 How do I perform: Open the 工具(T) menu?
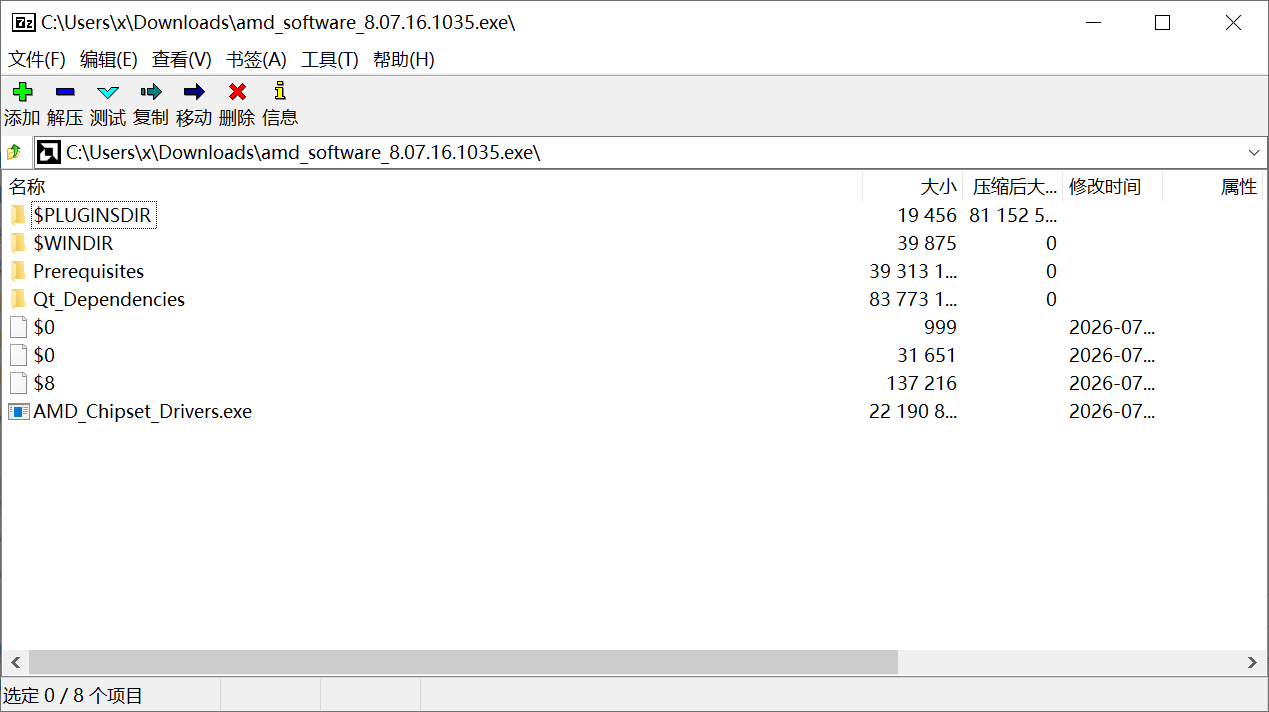pyautogui.click(x=330, y=59)
